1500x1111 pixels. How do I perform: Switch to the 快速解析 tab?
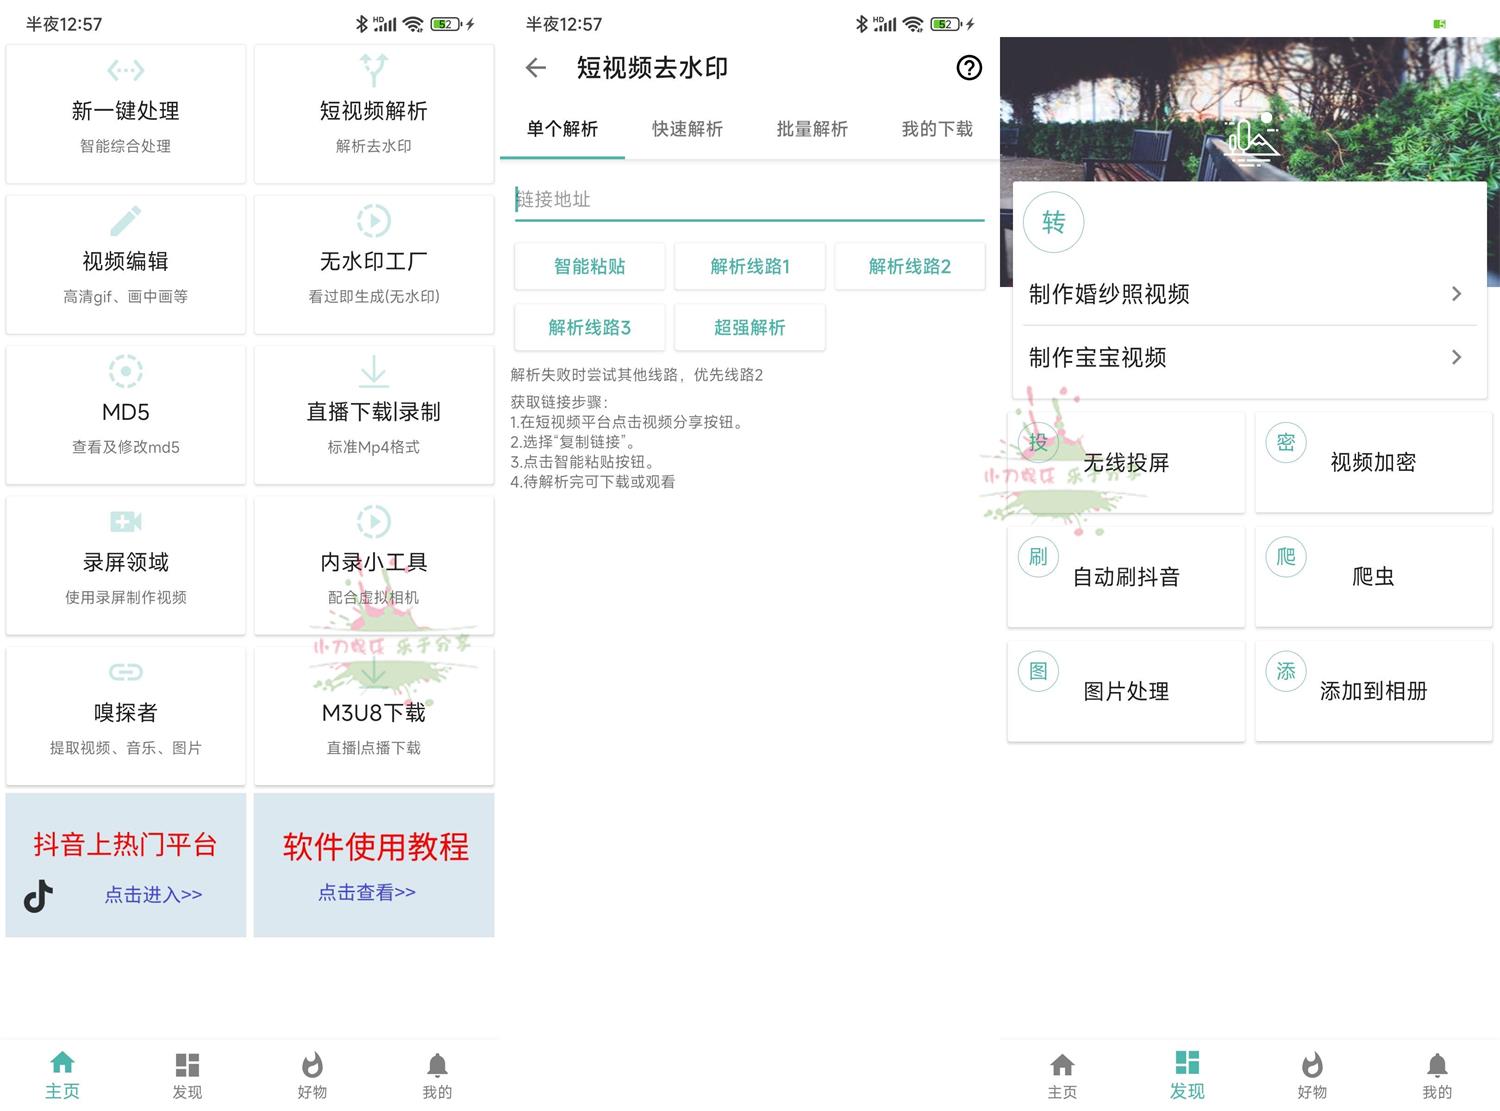pos(687,129)
